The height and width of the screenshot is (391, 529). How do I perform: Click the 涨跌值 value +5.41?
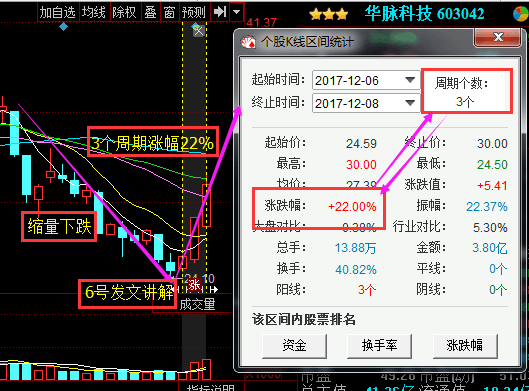492,186
